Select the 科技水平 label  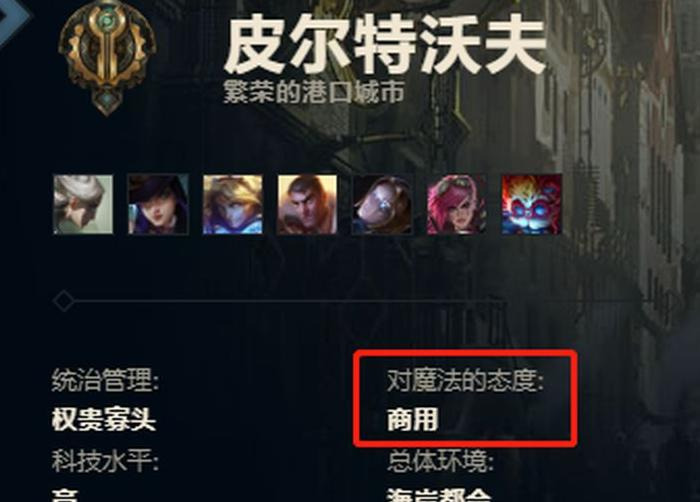click(105, 460)
